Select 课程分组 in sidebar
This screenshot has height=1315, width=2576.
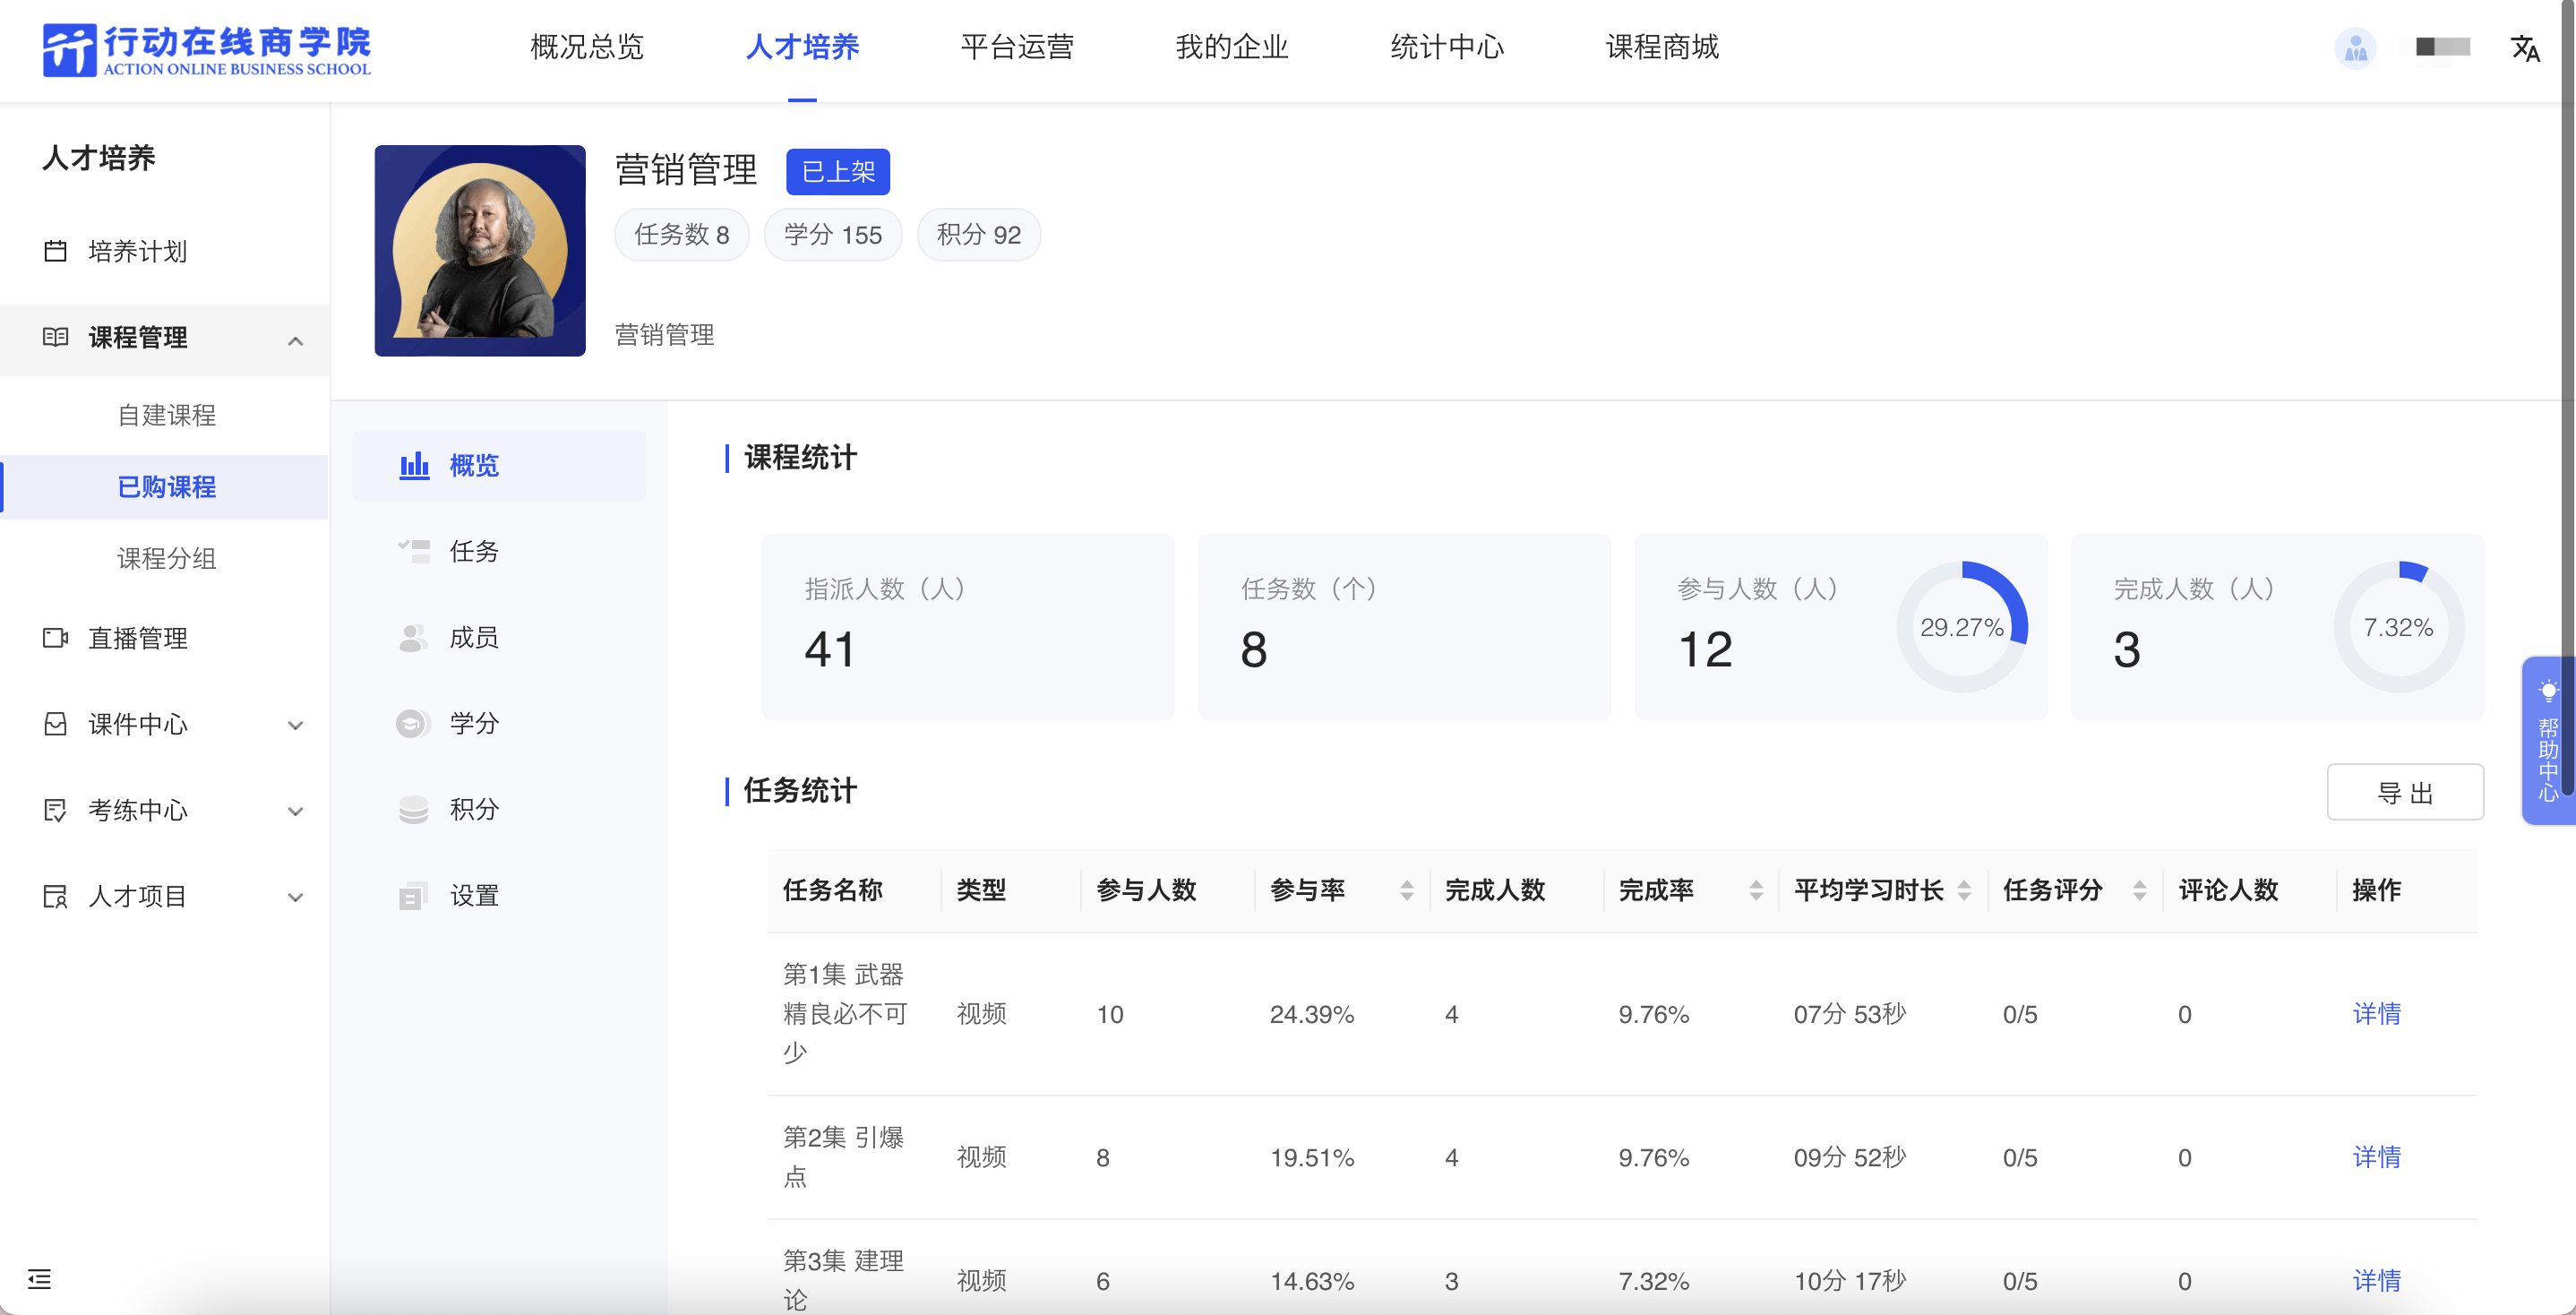(165, 558)
